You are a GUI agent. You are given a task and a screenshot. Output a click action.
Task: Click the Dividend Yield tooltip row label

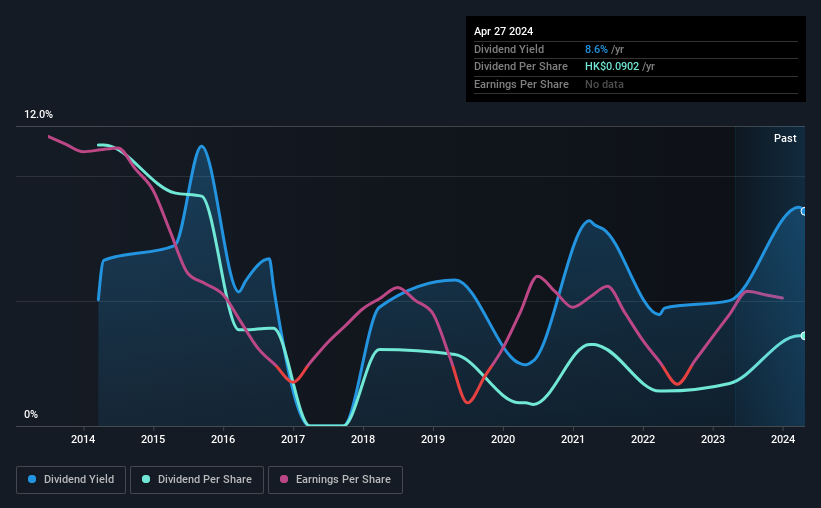[509, 49]
